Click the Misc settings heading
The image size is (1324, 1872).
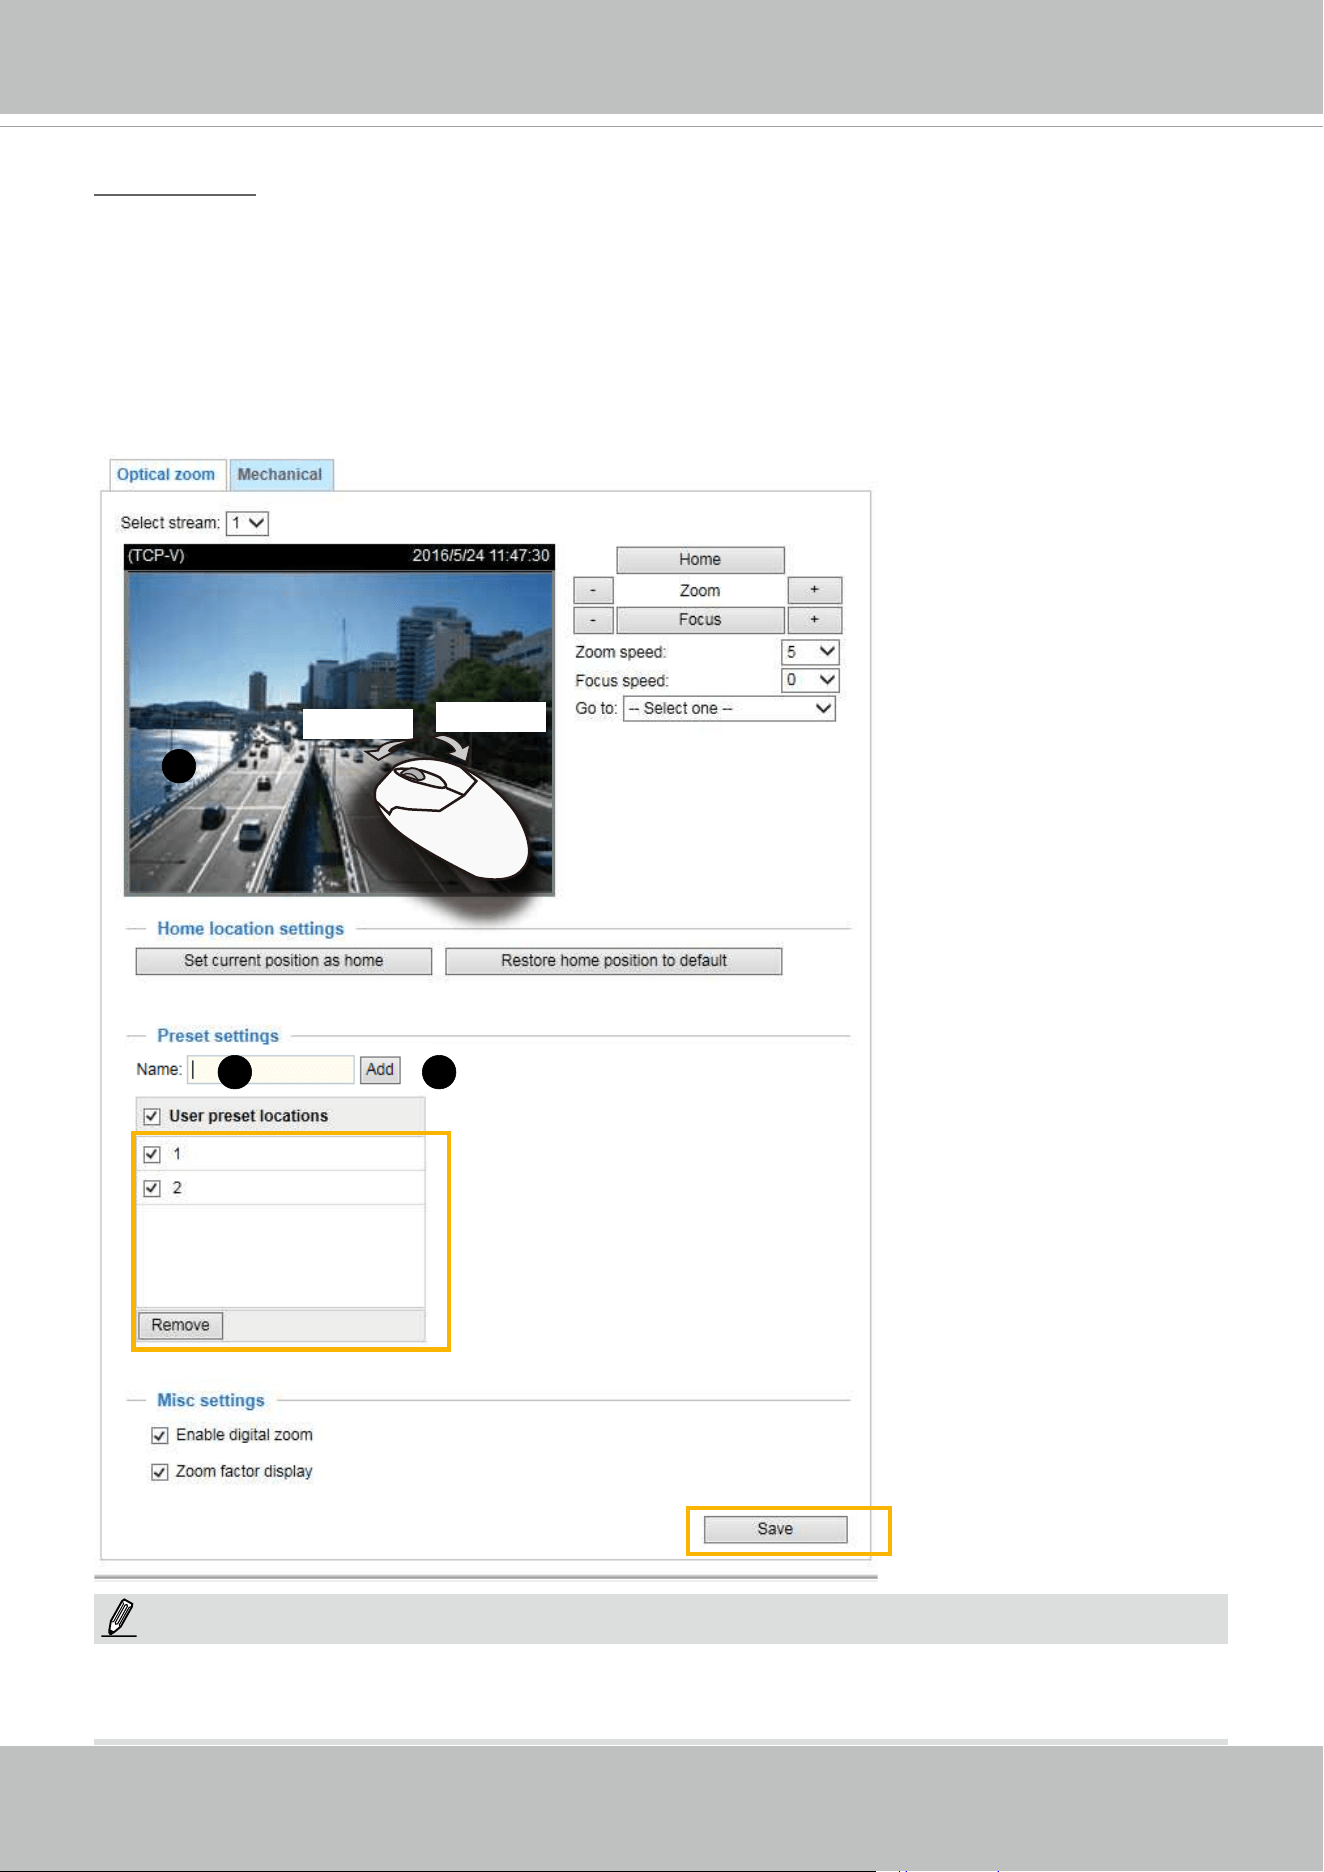coord(211,1401)
